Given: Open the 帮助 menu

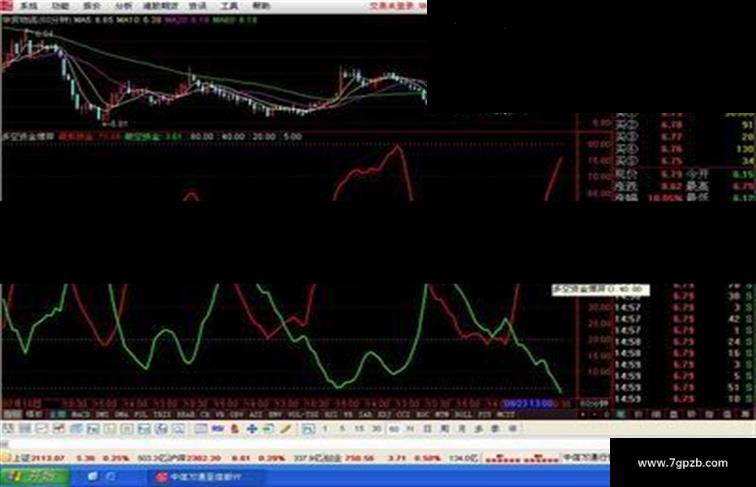Looking at the screenshot, I should point(261,6).
